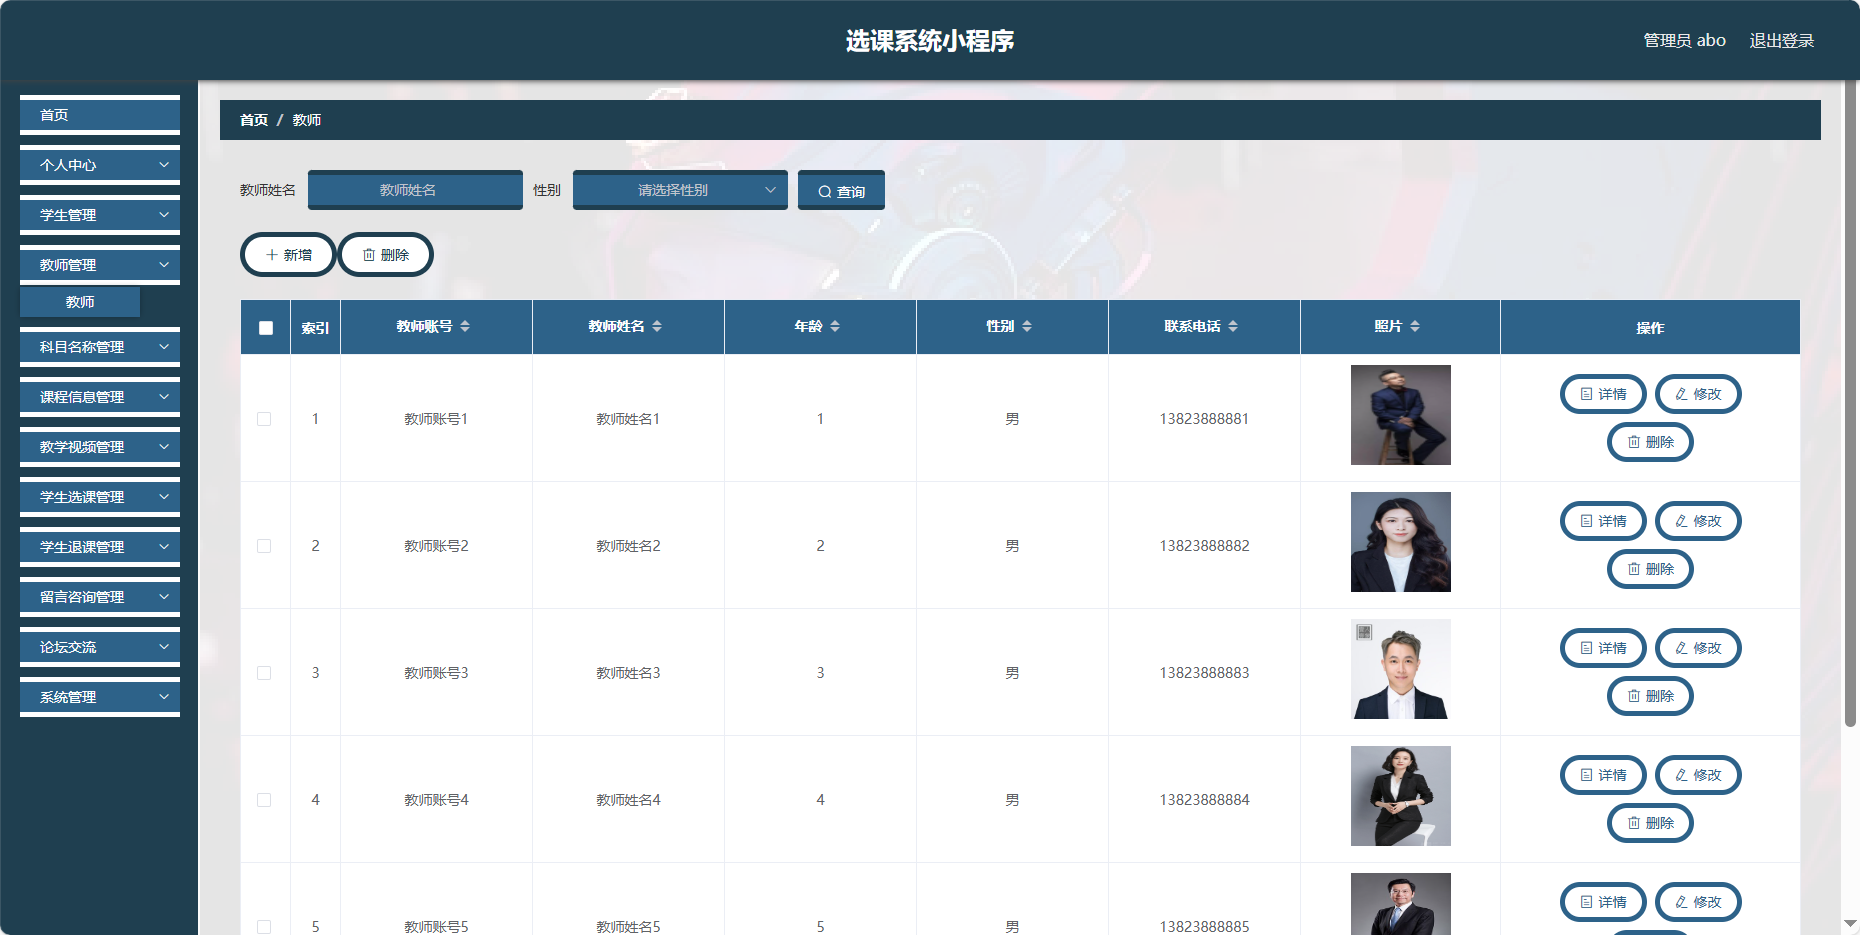
Task: Delete the 教师账号1 row
Action: pos(1650,442)
